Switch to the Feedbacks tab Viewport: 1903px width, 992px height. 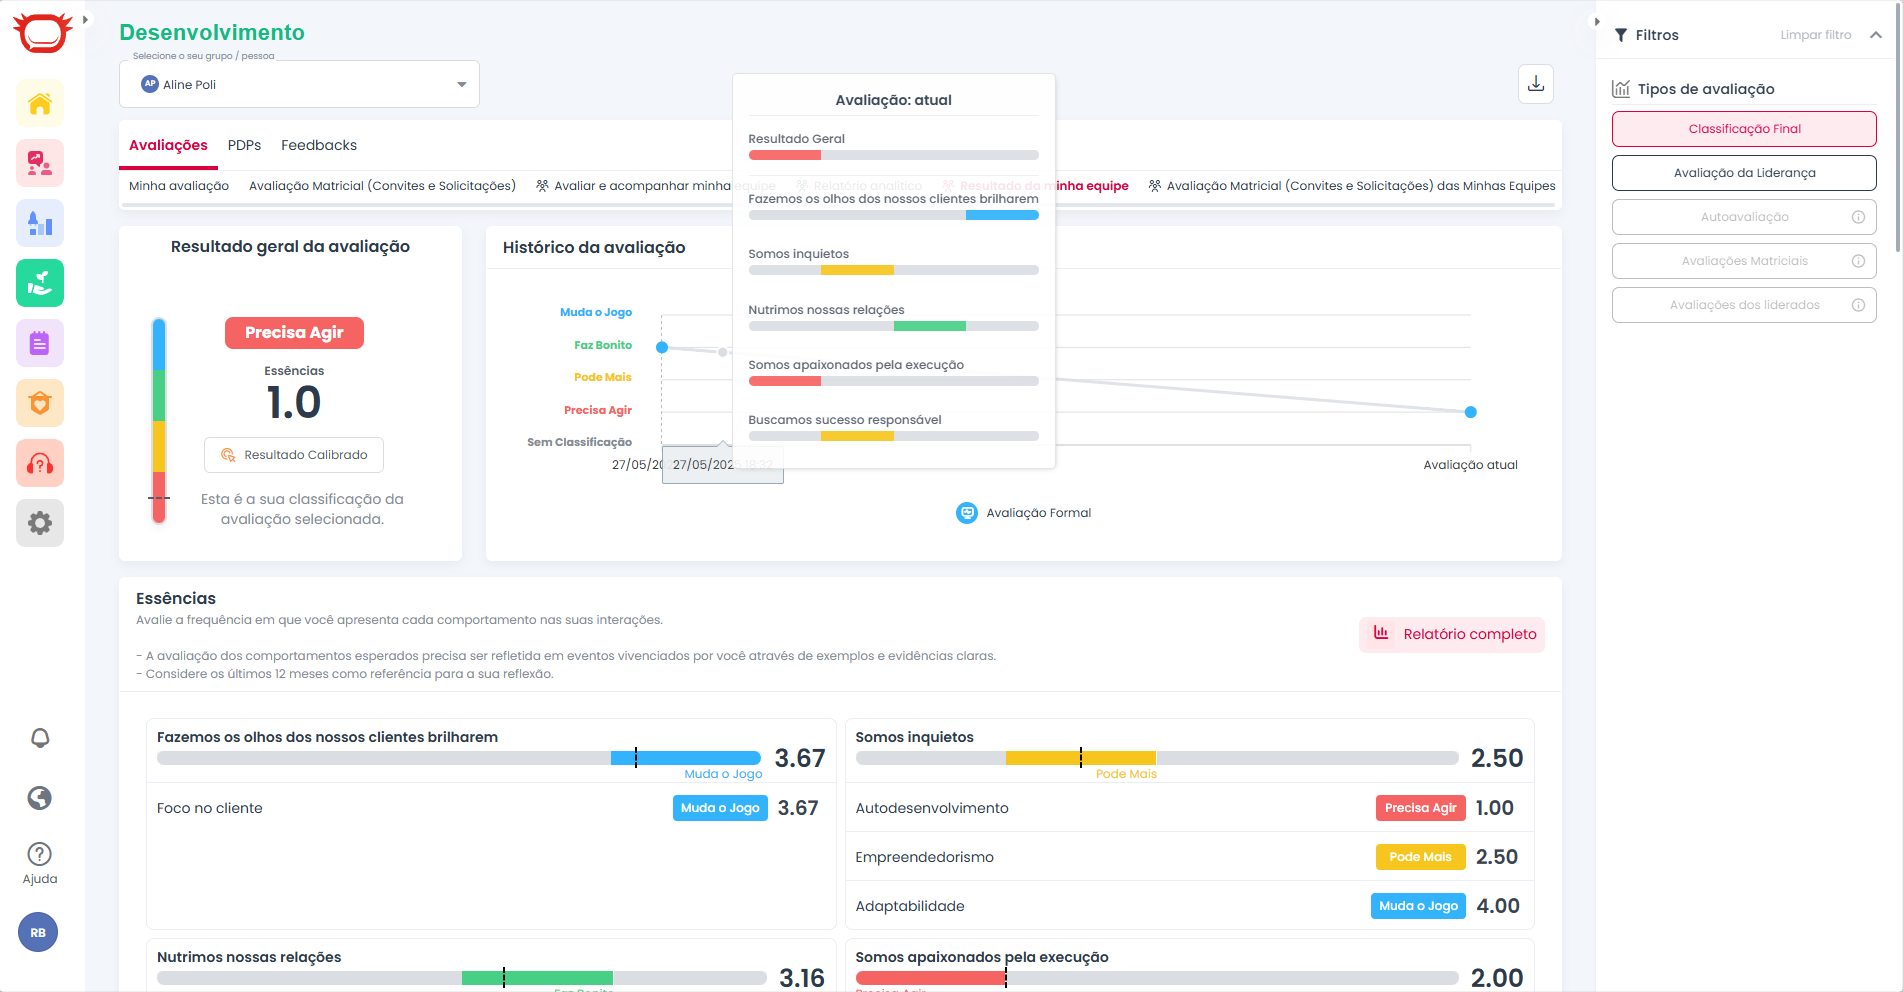point(319,146)
